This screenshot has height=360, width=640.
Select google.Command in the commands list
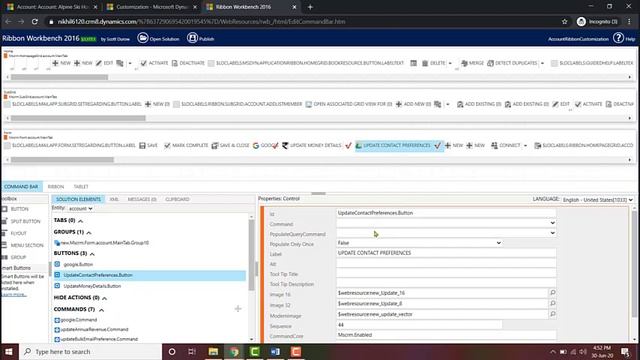click(x=79, y=320)
